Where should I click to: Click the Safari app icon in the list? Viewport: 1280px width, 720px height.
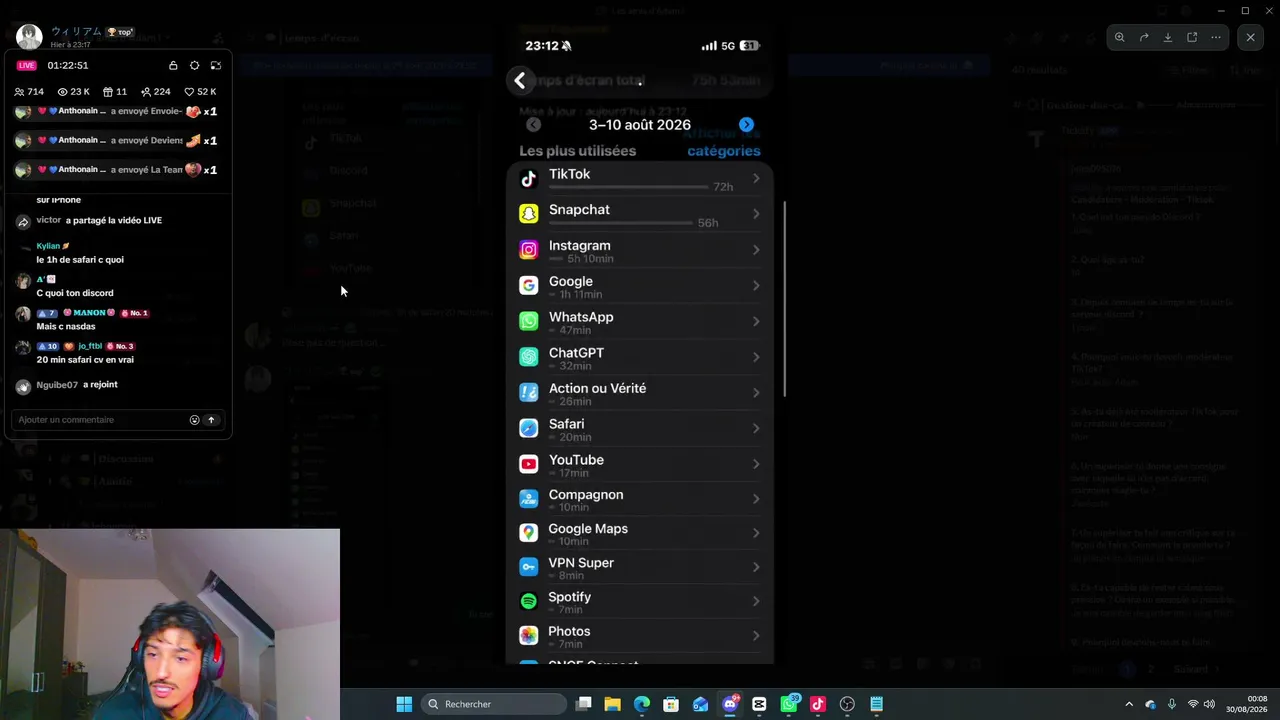pyautogui.click(x=529, y=429)
